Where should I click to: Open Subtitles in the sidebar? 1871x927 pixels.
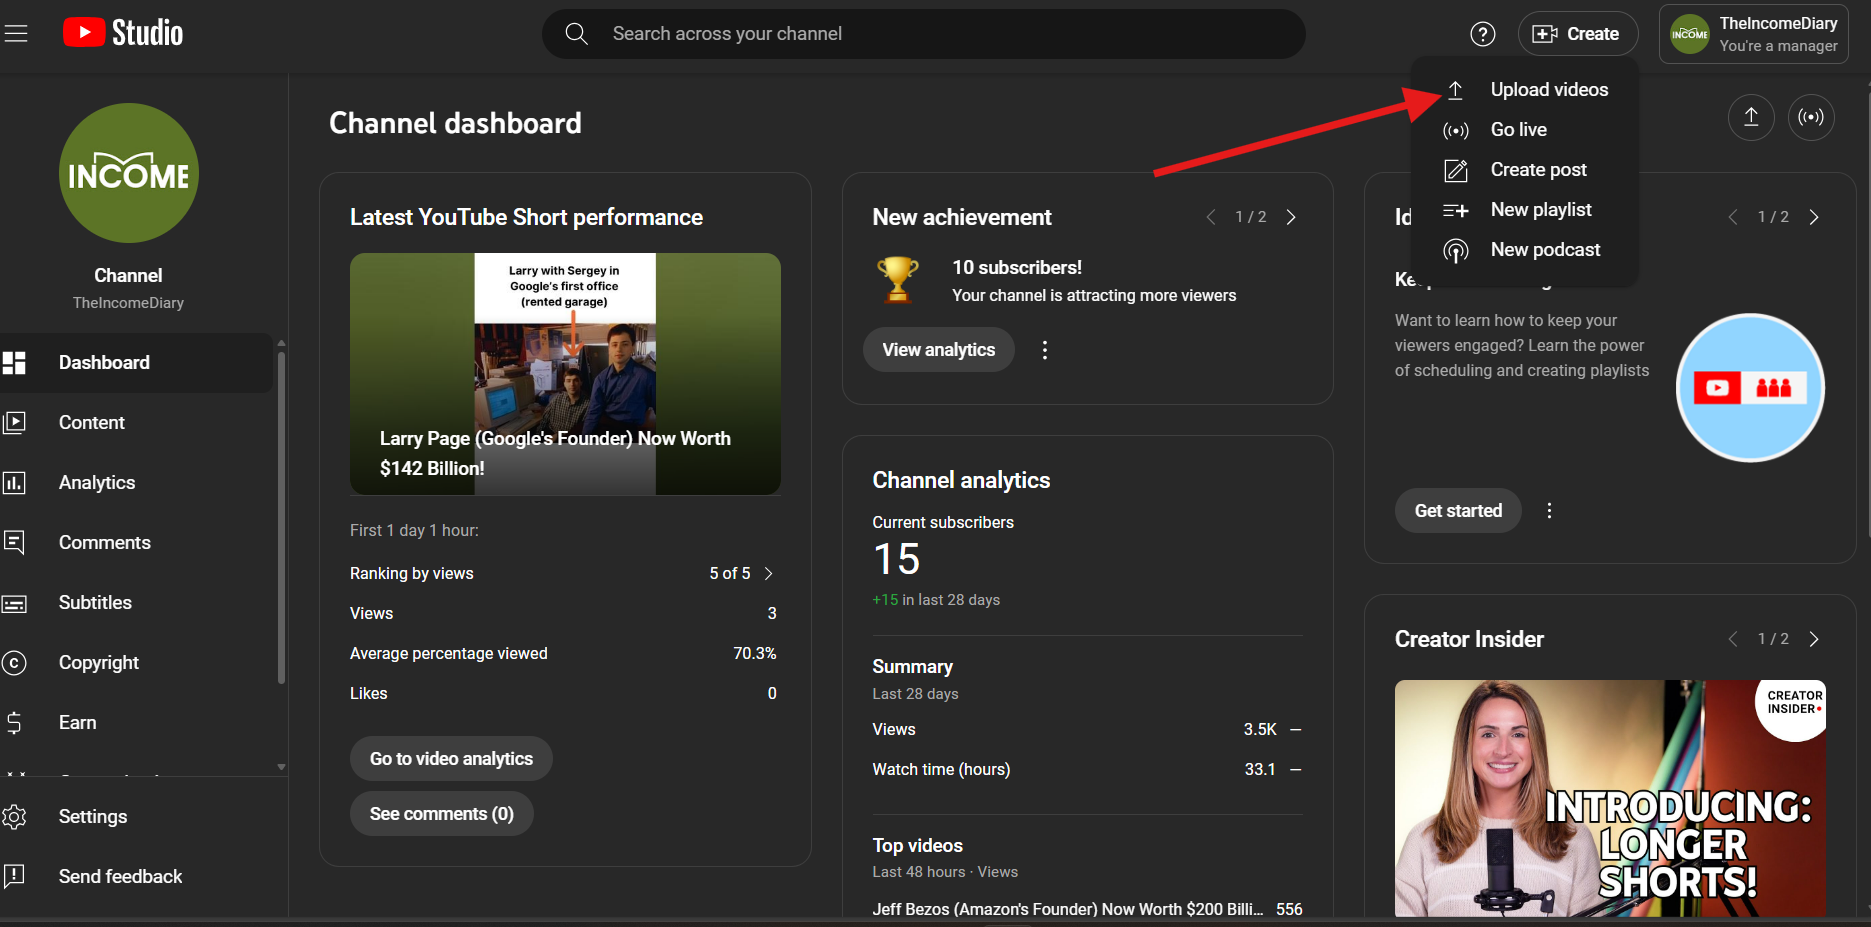point(136,603)
